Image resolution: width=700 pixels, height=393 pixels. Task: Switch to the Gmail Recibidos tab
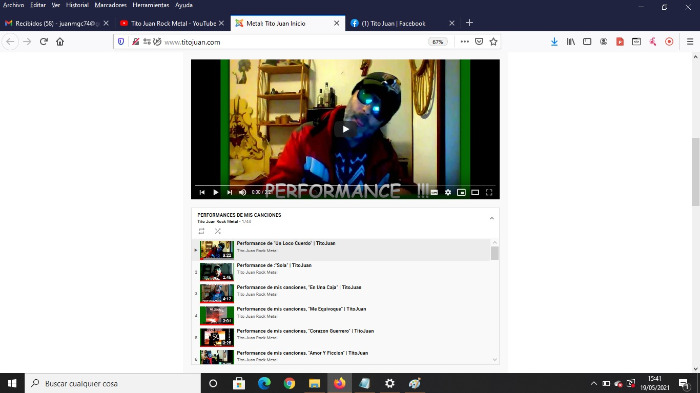pos(55,23)
